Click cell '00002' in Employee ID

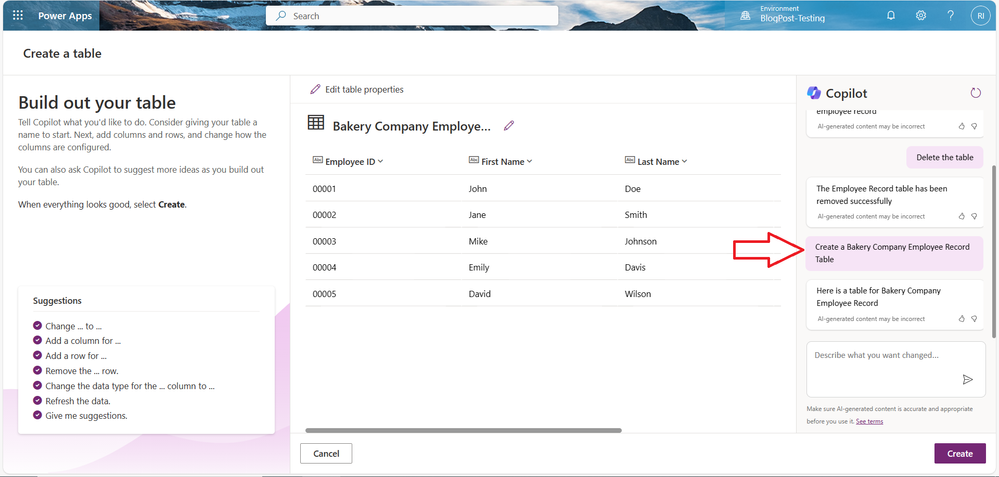[x=324, y=215]
